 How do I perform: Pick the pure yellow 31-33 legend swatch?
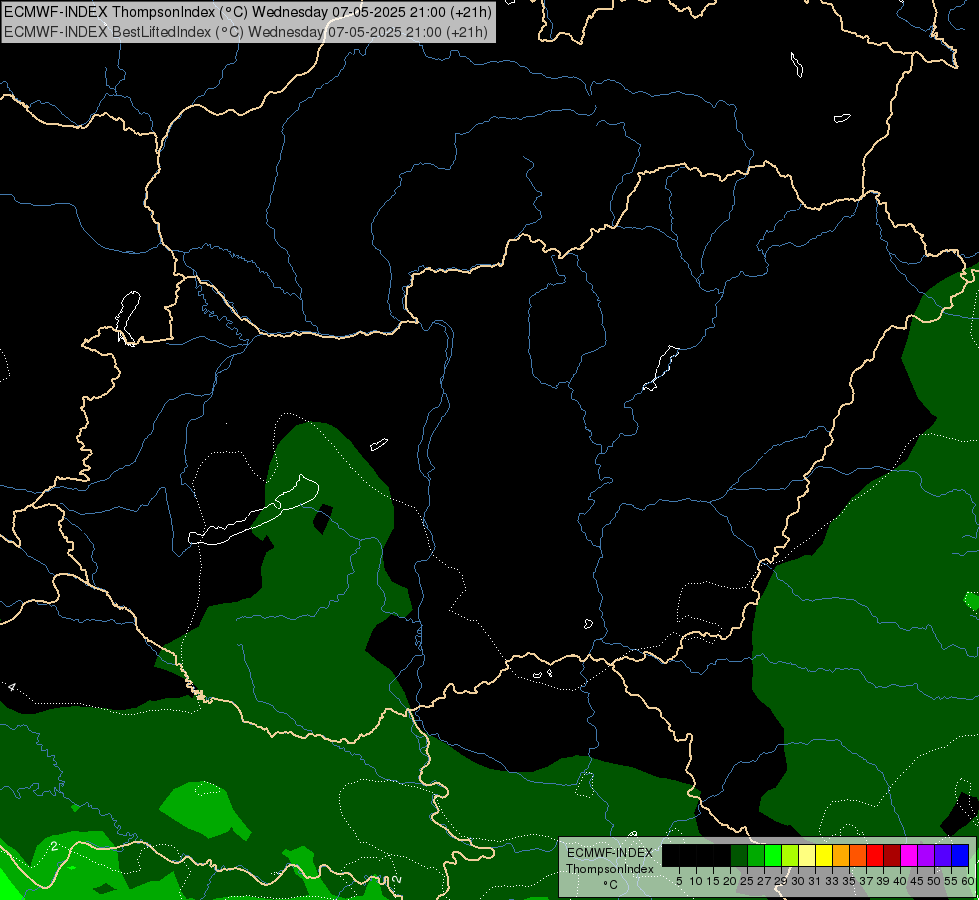(824, 855)
